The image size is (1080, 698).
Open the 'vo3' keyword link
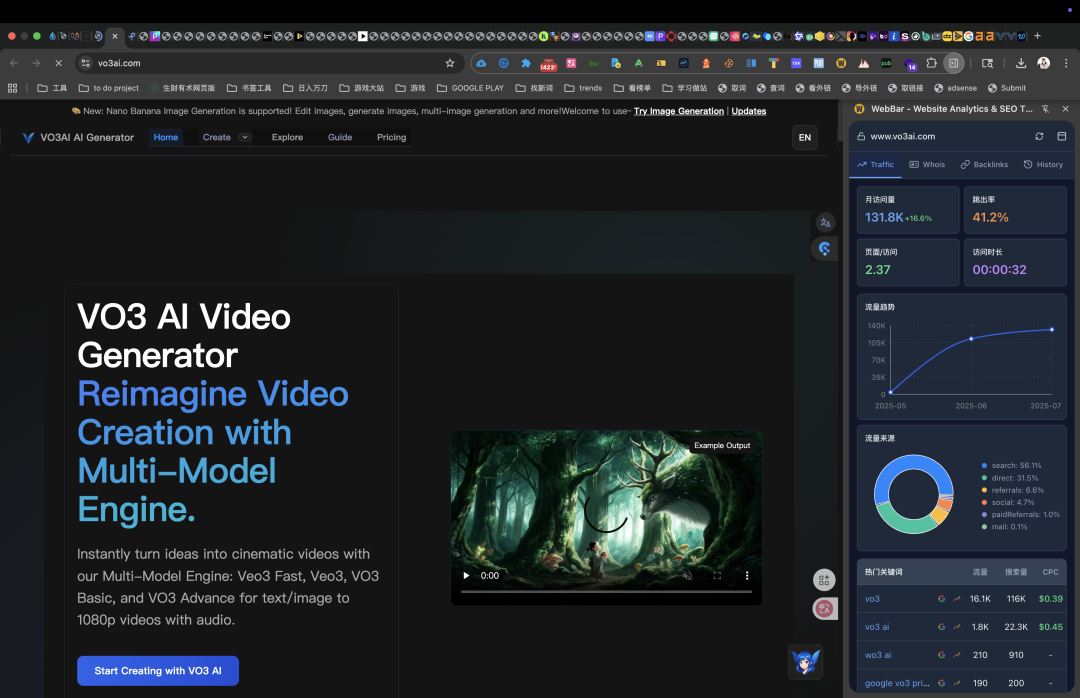coord(872,599)
